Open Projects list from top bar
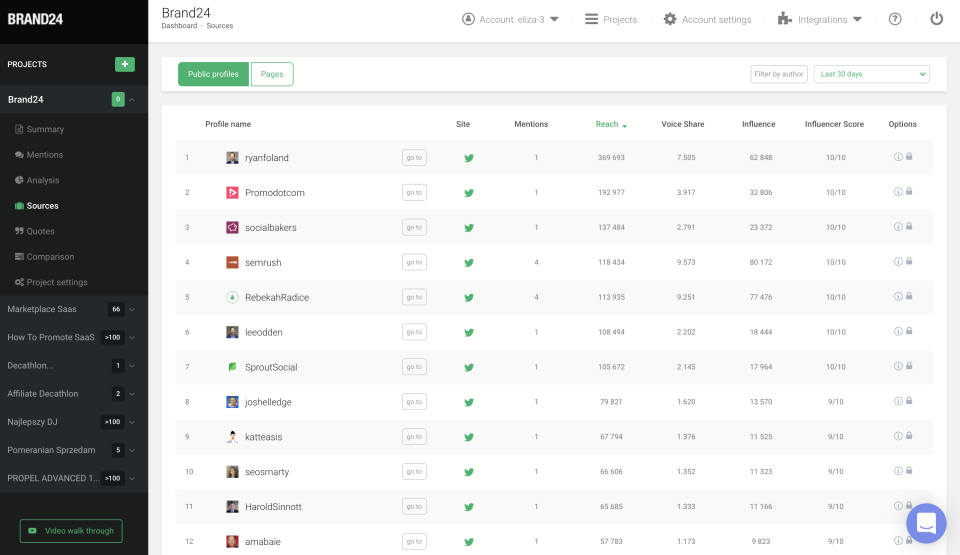This screenshot has width=960, height=555. point(611,20)
